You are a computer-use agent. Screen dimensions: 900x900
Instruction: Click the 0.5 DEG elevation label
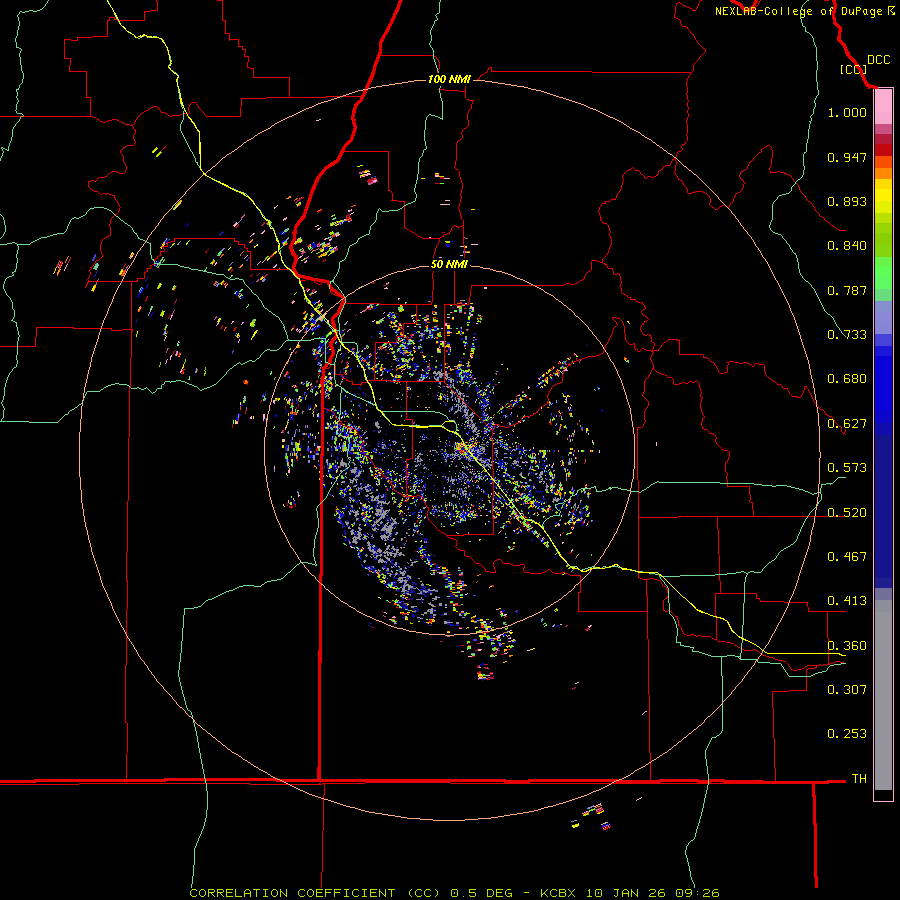pyautogui.click(x=482, y=893)
